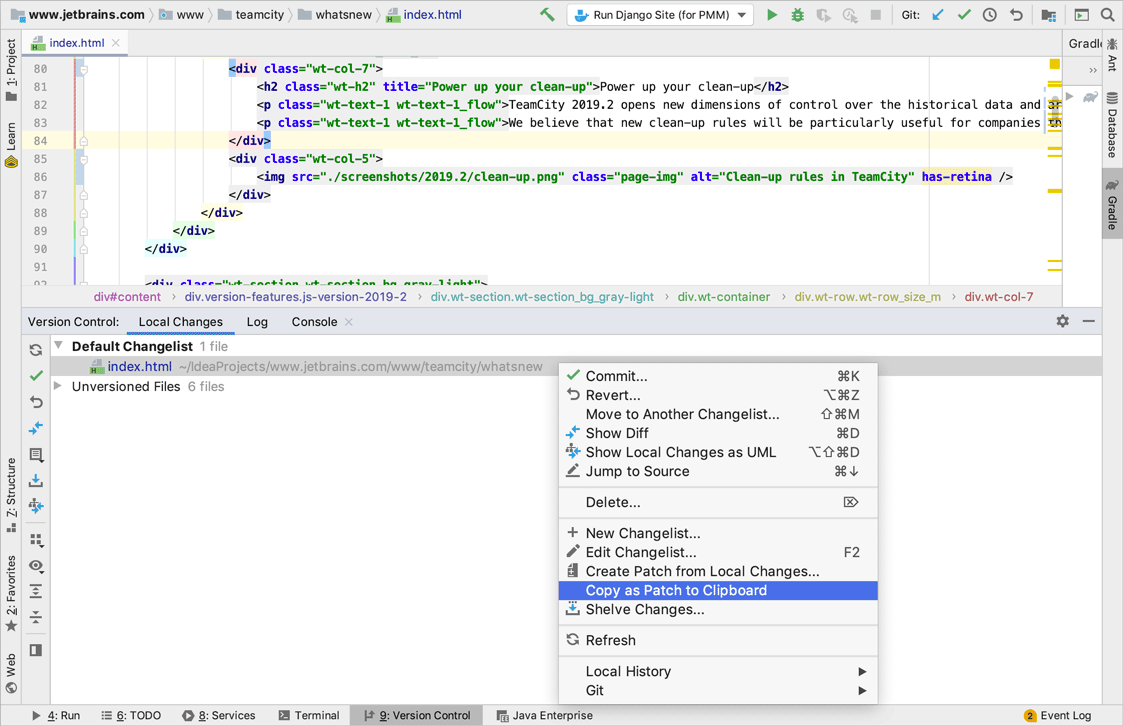The image size is (1123, 726).
Task: Expand the Unversioned Files node
Action: pyautogui.click(x=59, y=386)
